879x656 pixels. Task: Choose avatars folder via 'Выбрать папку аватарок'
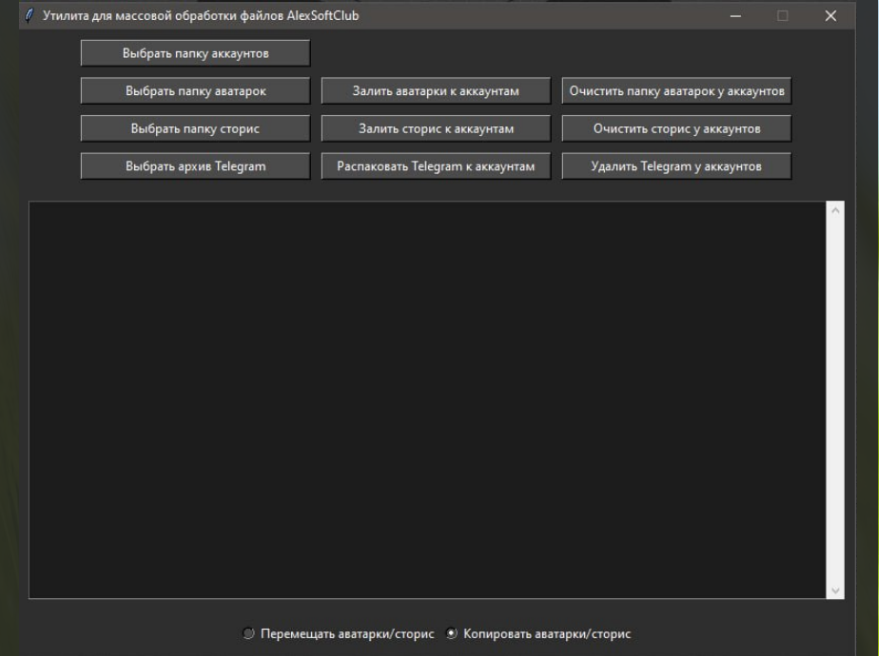point(195,91)
